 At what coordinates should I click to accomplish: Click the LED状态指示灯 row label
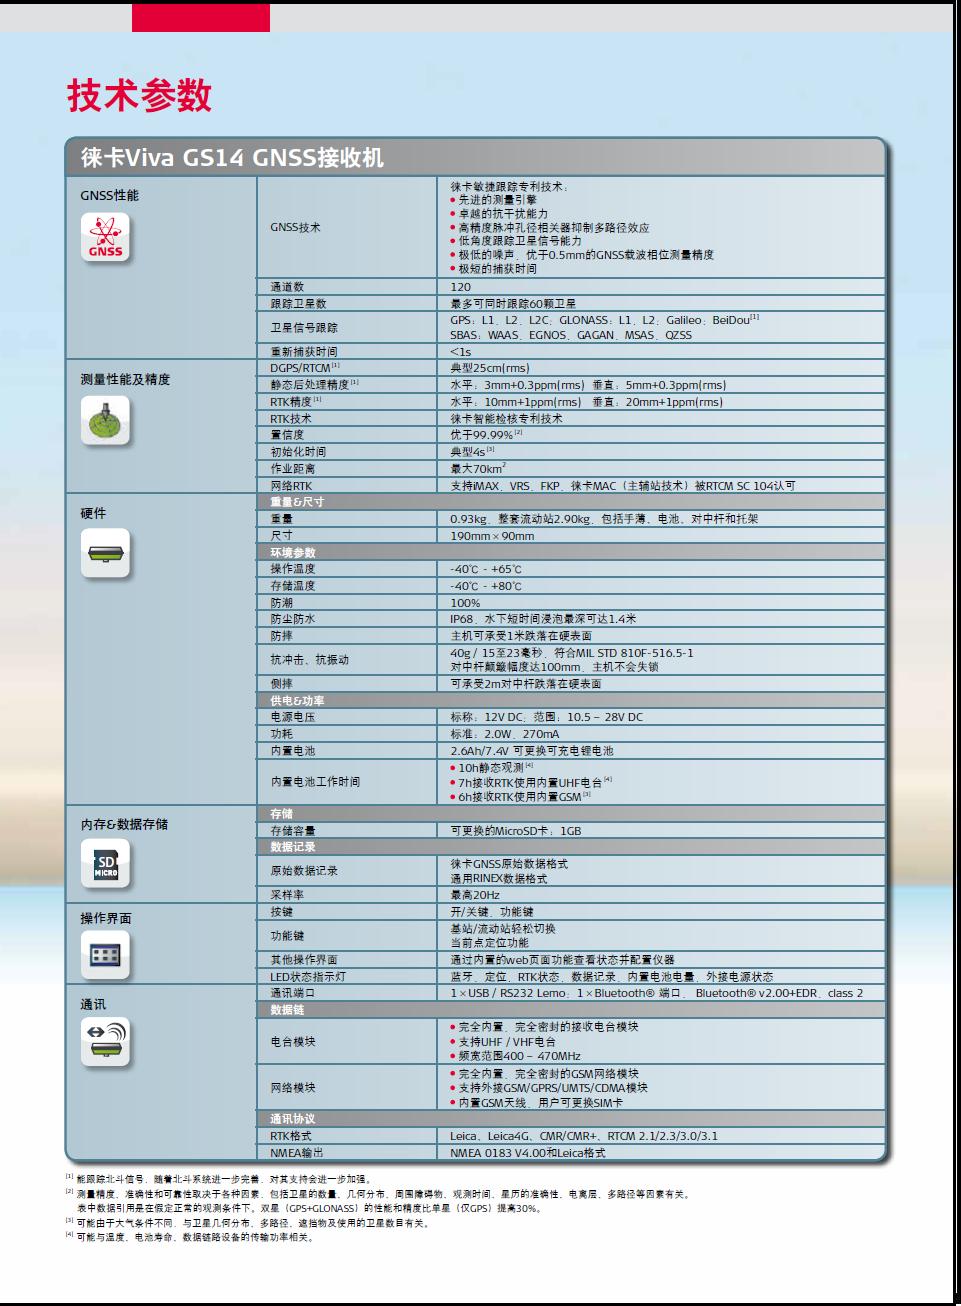[x=308, y=977]
